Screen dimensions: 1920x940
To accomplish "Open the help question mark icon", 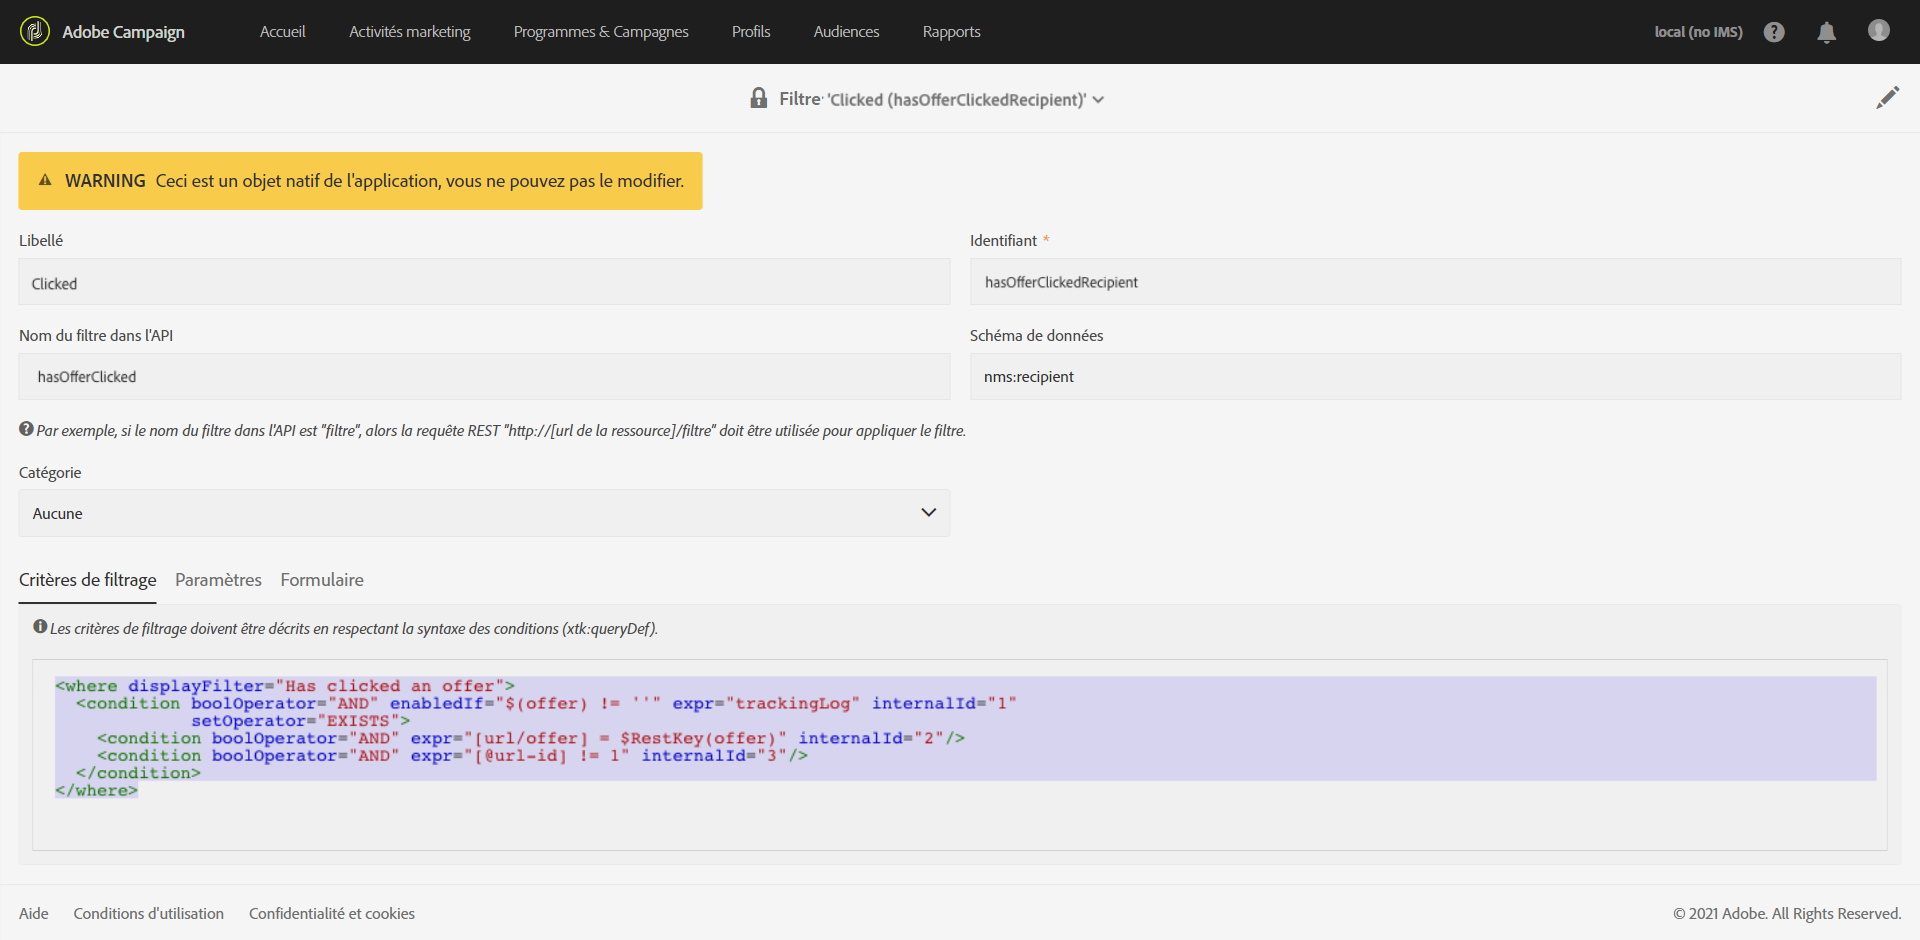I will click(1774, 32).
